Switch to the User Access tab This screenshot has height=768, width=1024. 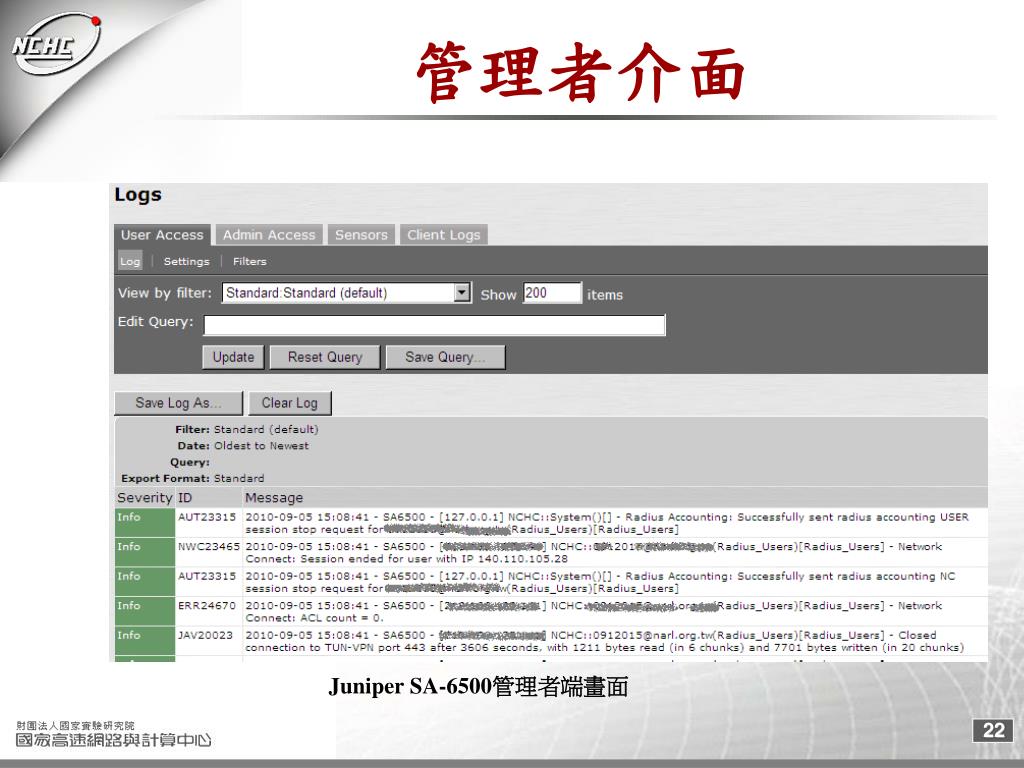point(162,235)
